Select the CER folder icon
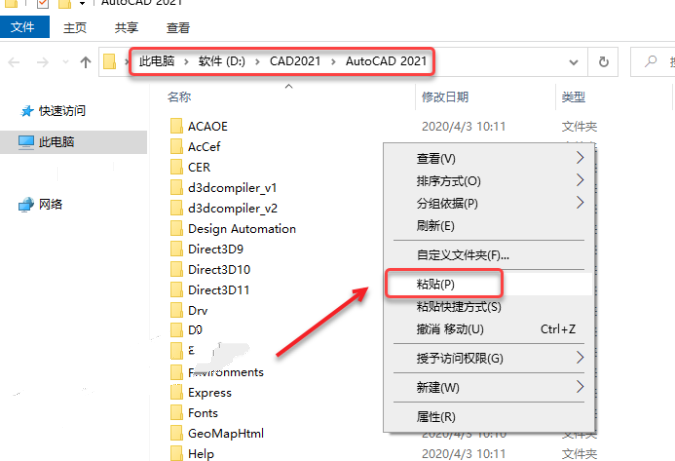Viewport: 675px width, 461px height. tap(176, 167)
